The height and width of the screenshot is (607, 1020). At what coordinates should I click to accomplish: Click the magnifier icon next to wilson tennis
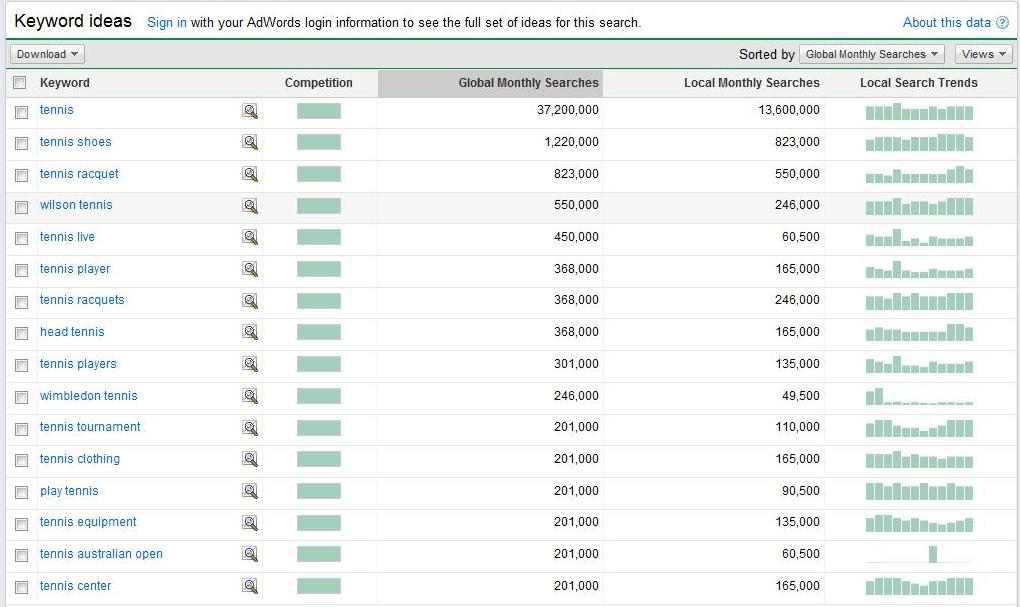point(250,206)
